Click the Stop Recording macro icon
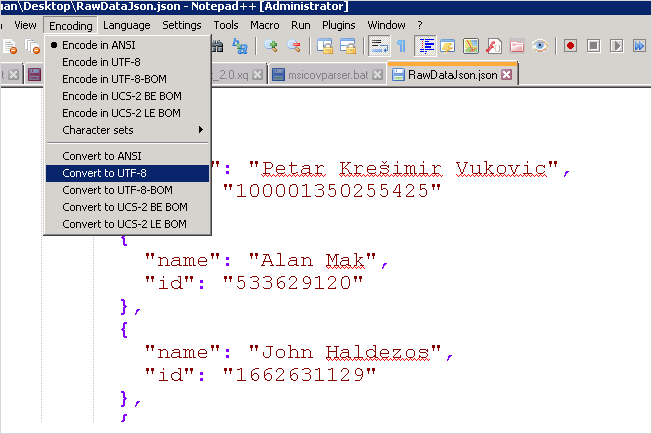 (x=593, y=45)
